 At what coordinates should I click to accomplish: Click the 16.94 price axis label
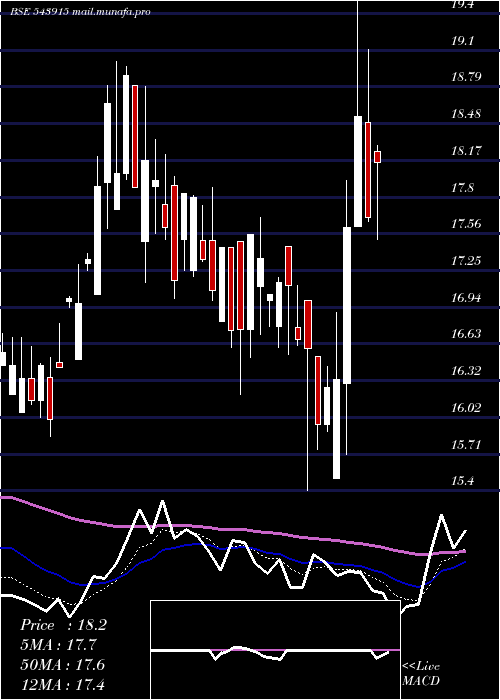pyautogui.click(x=466, y=298)
